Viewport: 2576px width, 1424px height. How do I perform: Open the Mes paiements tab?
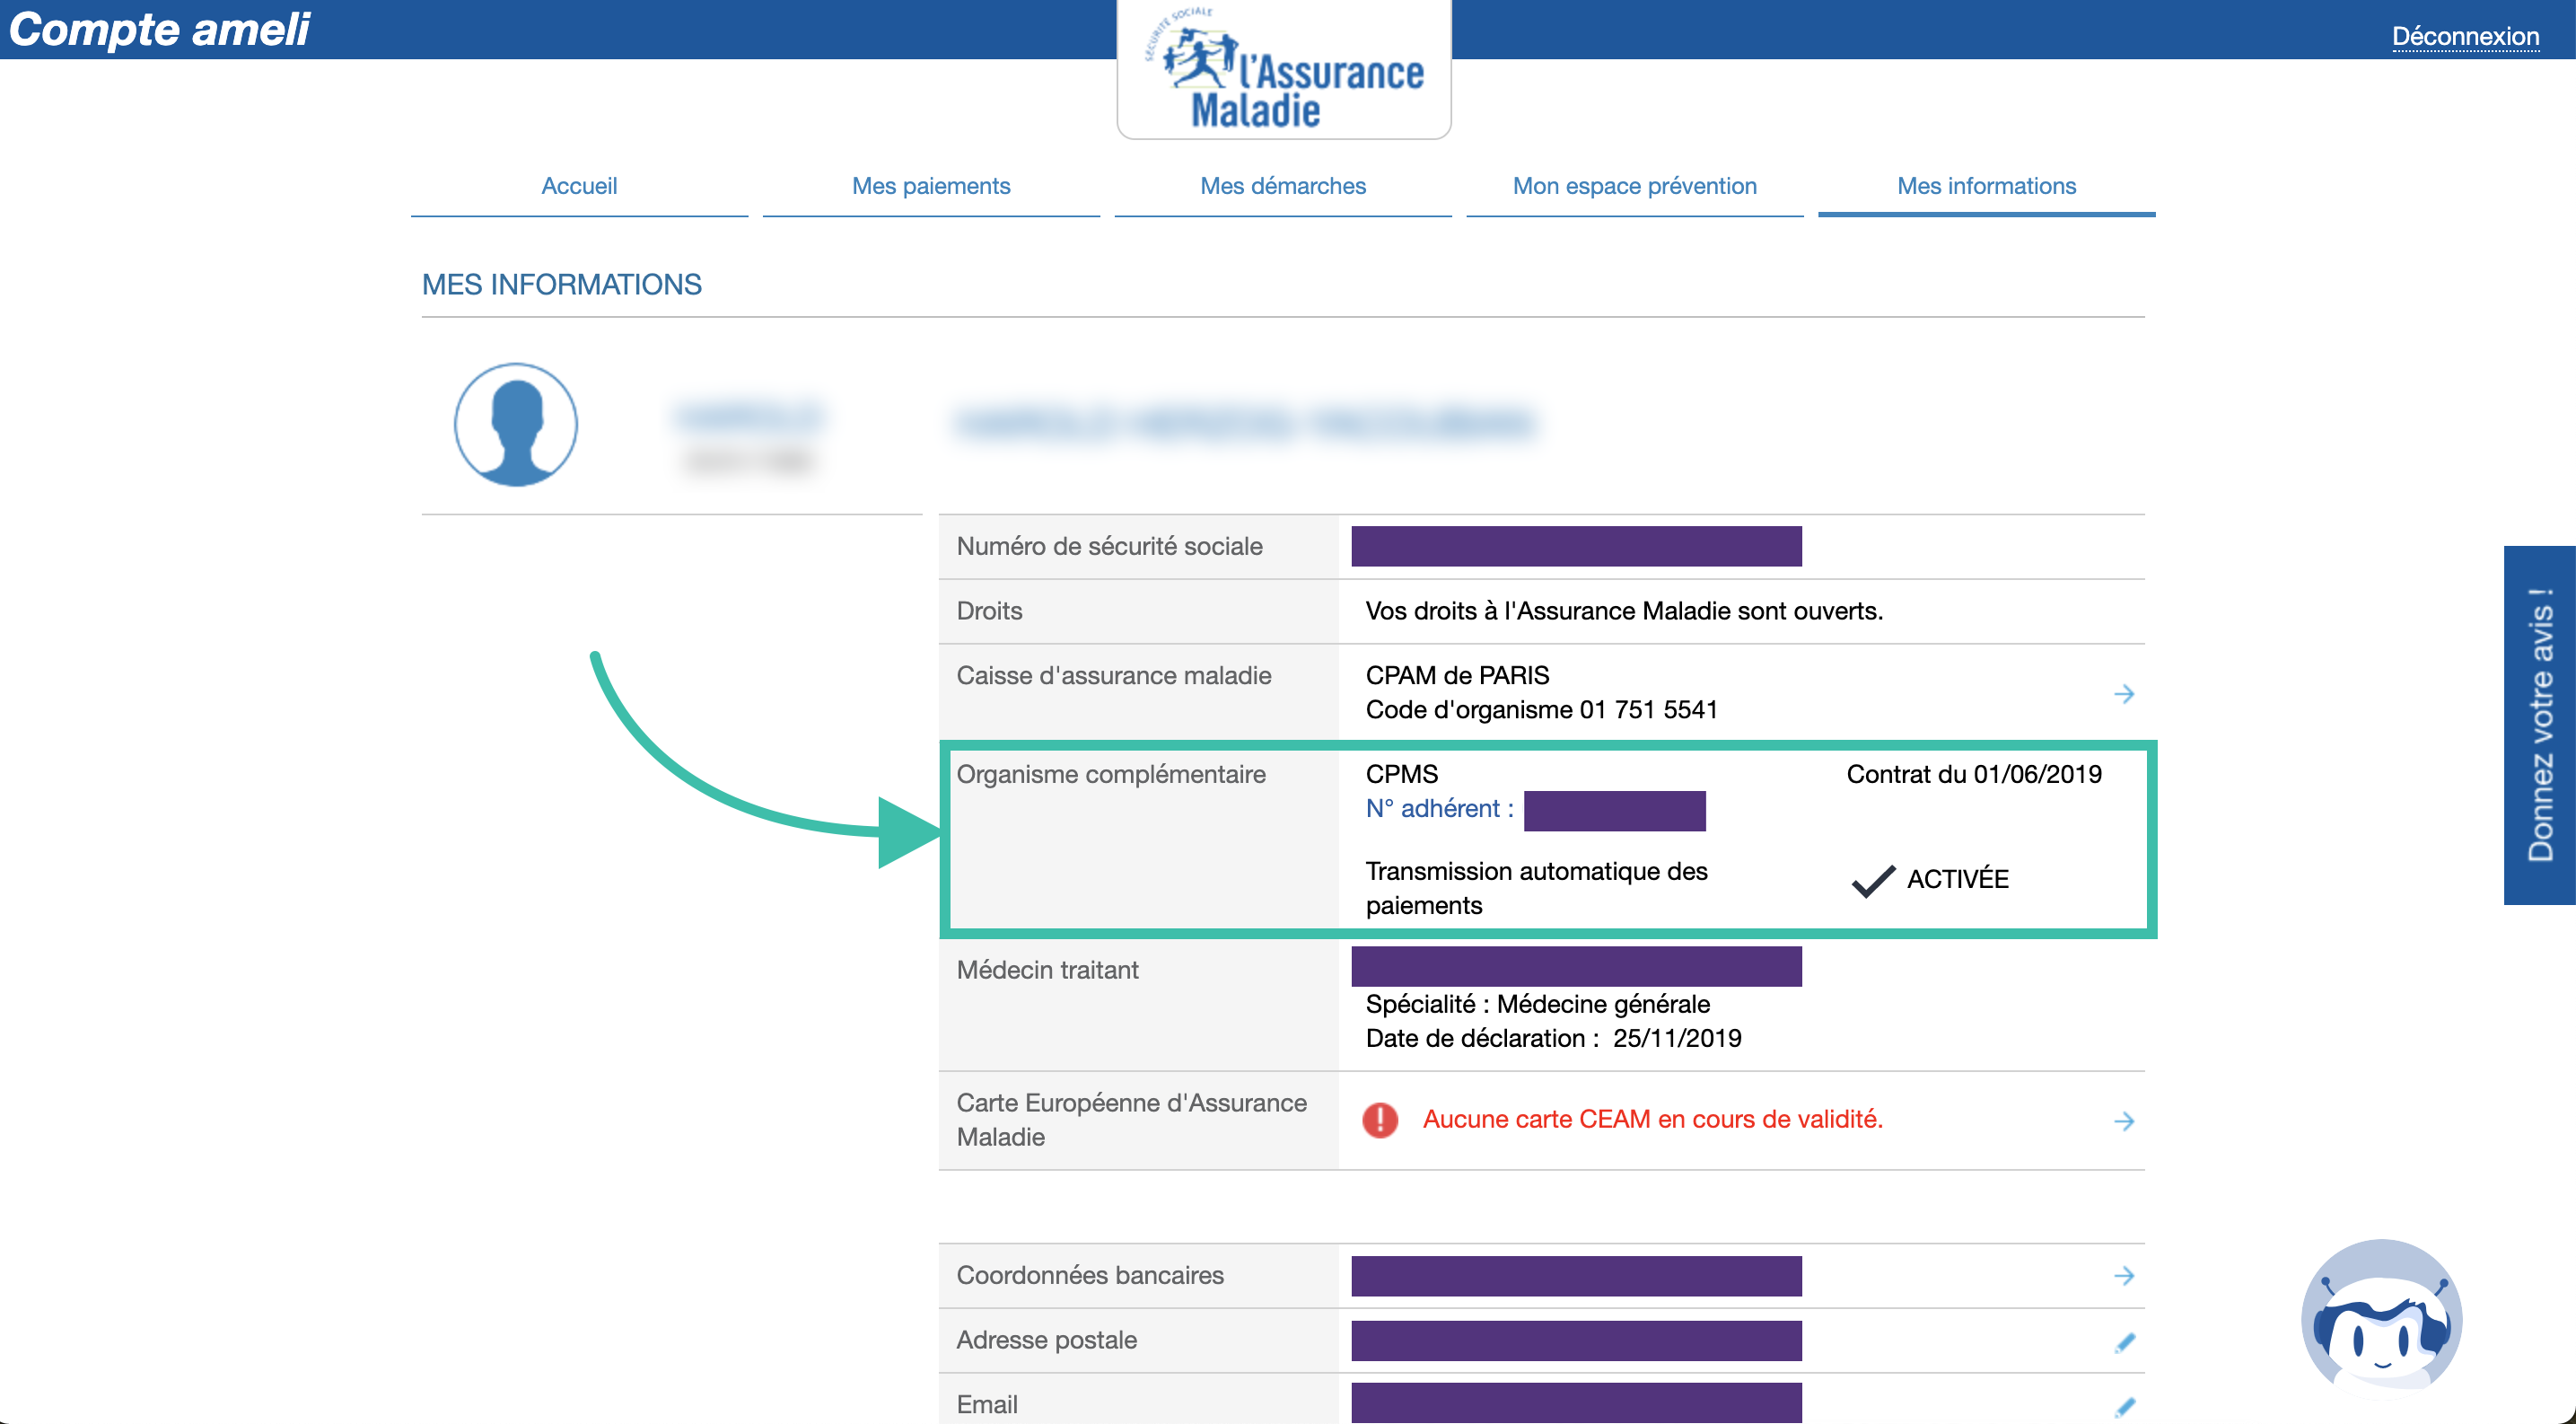coord(931,186)
